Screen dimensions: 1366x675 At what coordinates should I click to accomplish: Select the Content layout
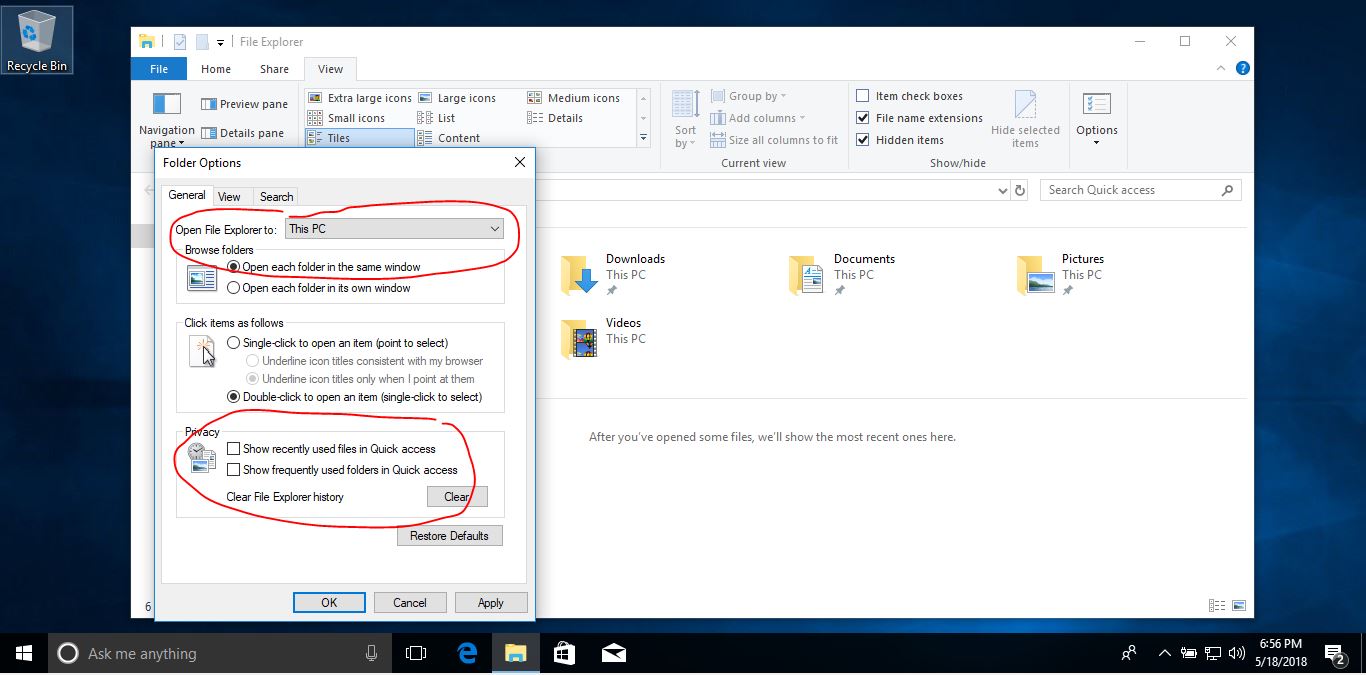(449, 138)
